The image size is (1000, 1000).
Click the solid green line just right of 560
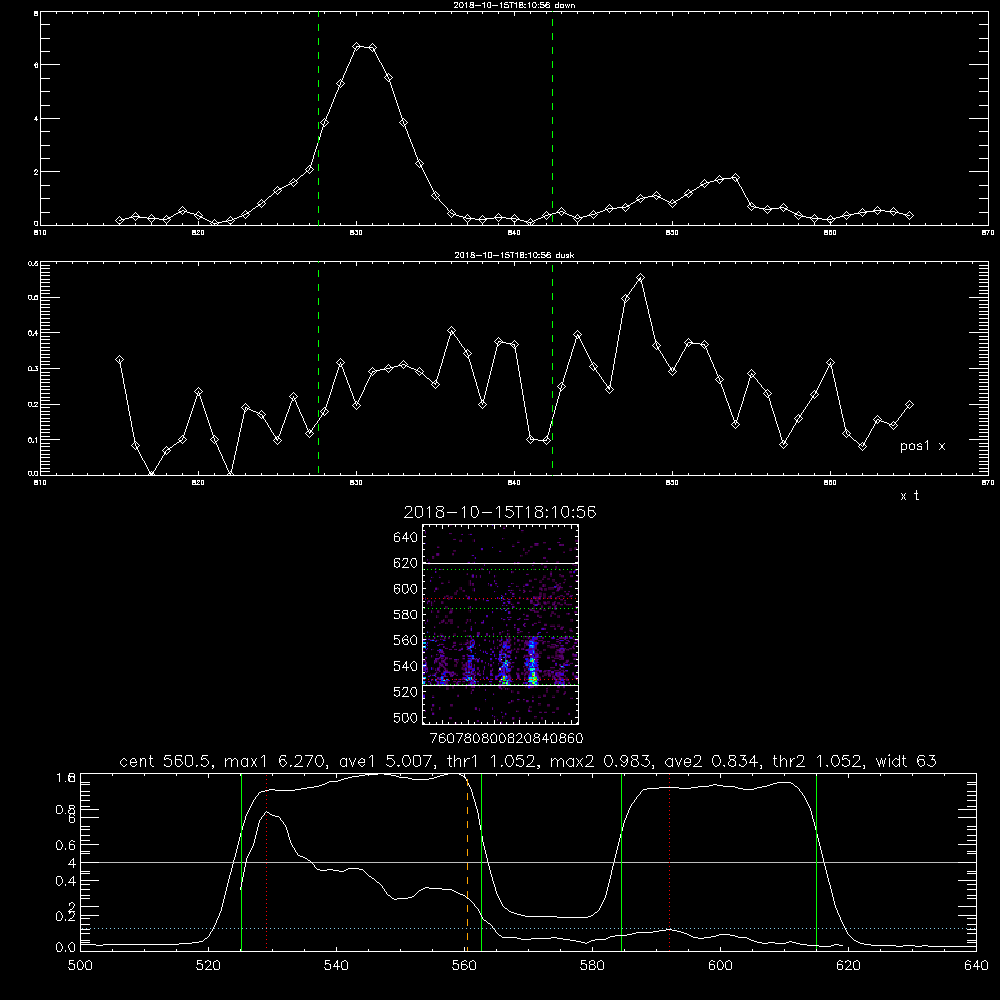[x=481, y=862]
